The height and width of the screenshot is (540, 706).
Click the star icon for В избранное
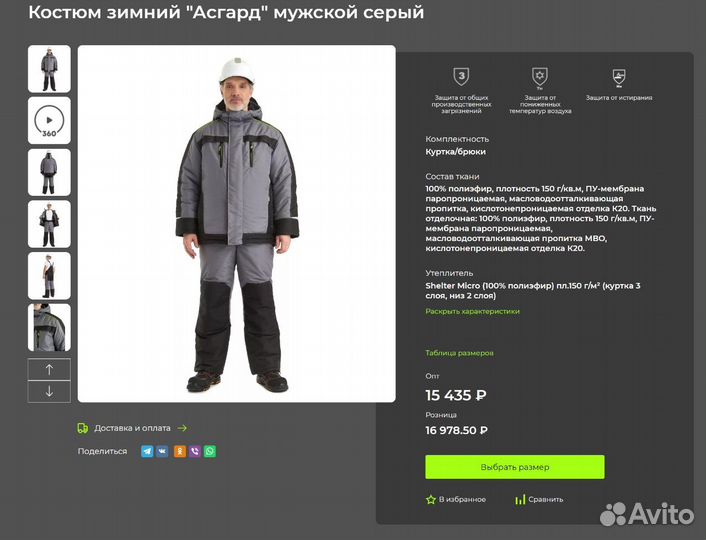pyautogui.click(x=431, y=499)
